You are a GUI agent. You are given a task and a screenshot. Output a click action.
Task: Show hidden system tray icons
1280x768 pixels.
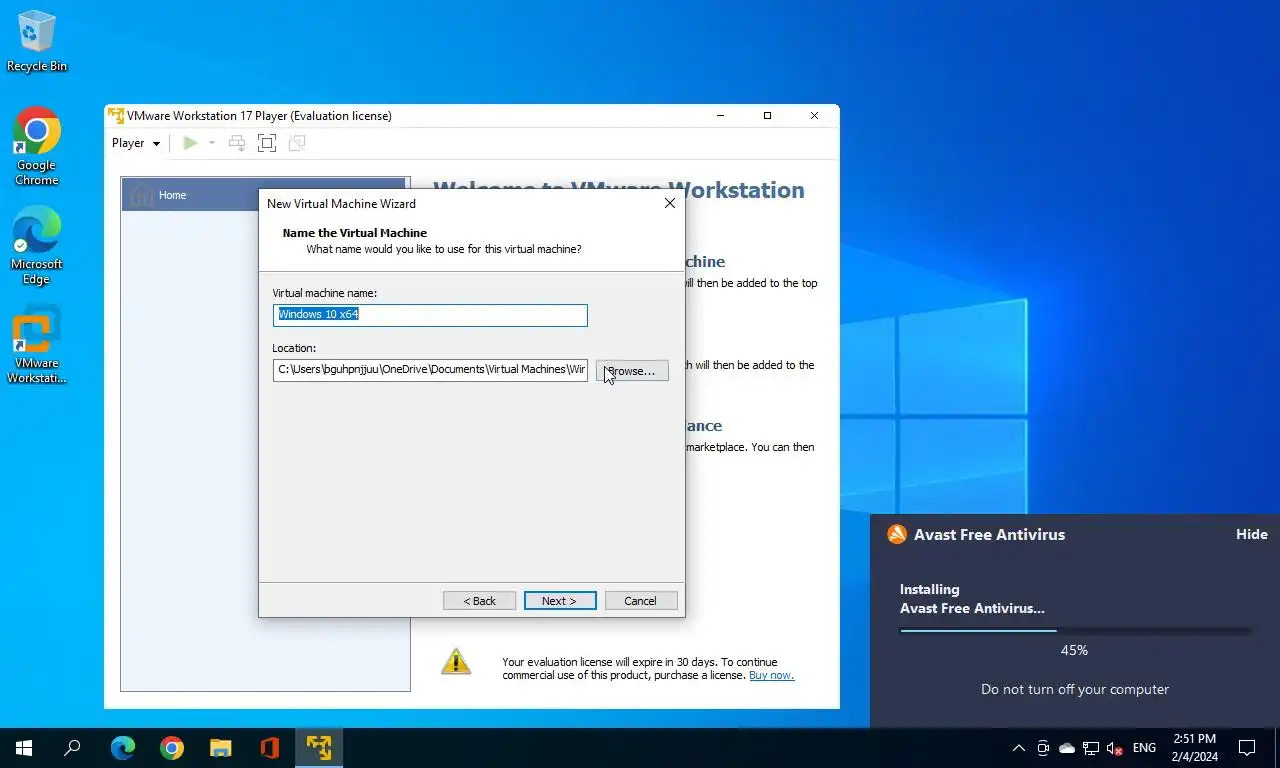[1019, 748]
